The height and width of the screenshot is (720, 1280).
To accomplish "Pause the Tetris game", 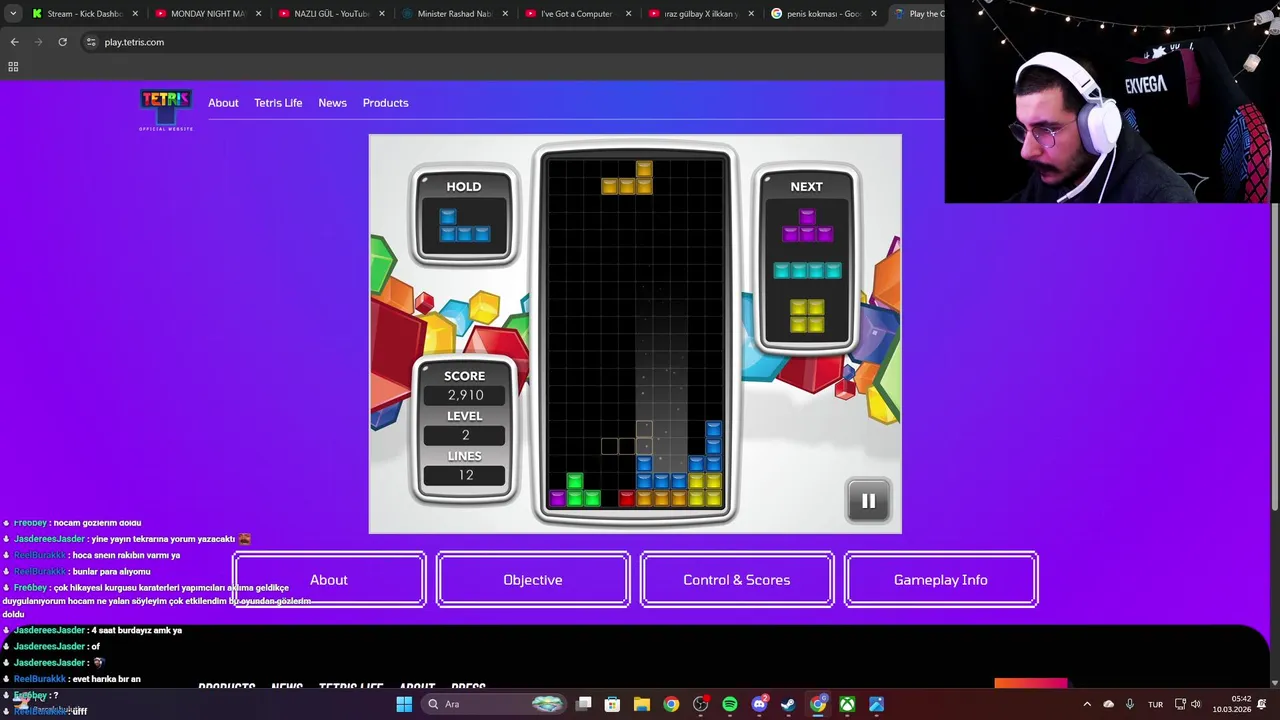I will (868, 501).
